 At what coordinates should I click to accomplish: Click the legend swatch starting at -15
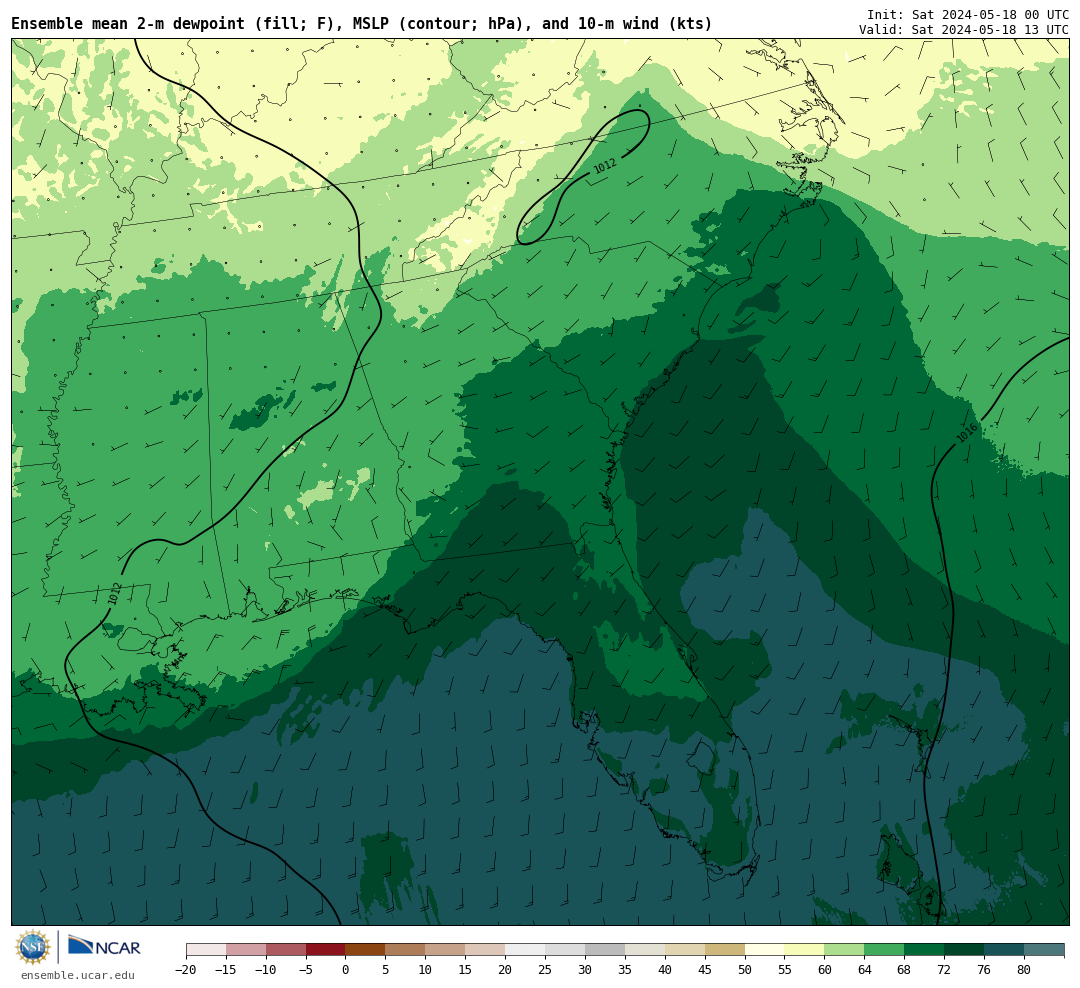[246, 950]
